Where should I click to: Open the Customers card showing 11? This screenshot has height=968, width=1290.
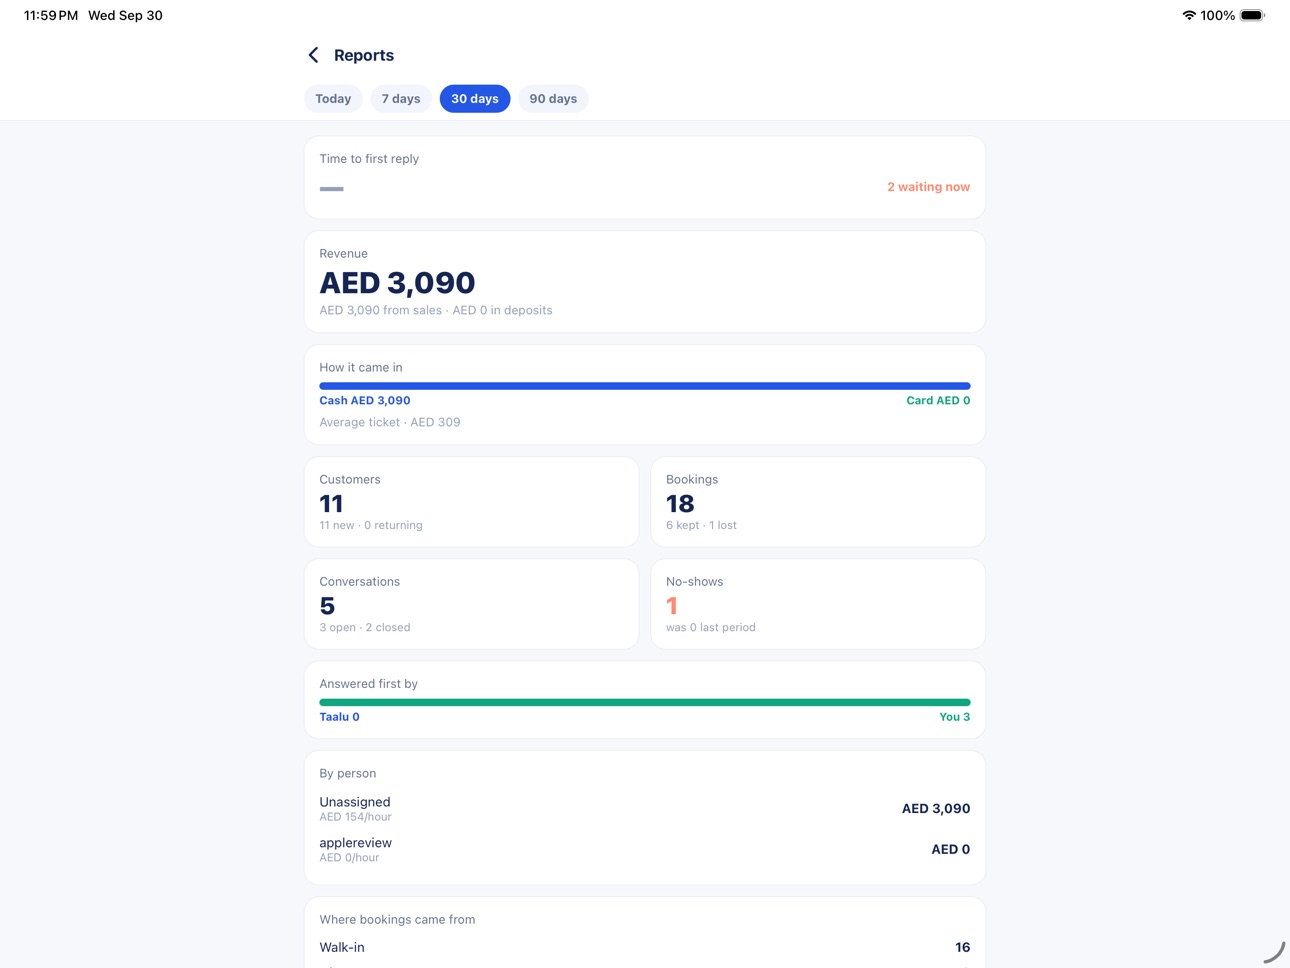(x=472, y=502)
